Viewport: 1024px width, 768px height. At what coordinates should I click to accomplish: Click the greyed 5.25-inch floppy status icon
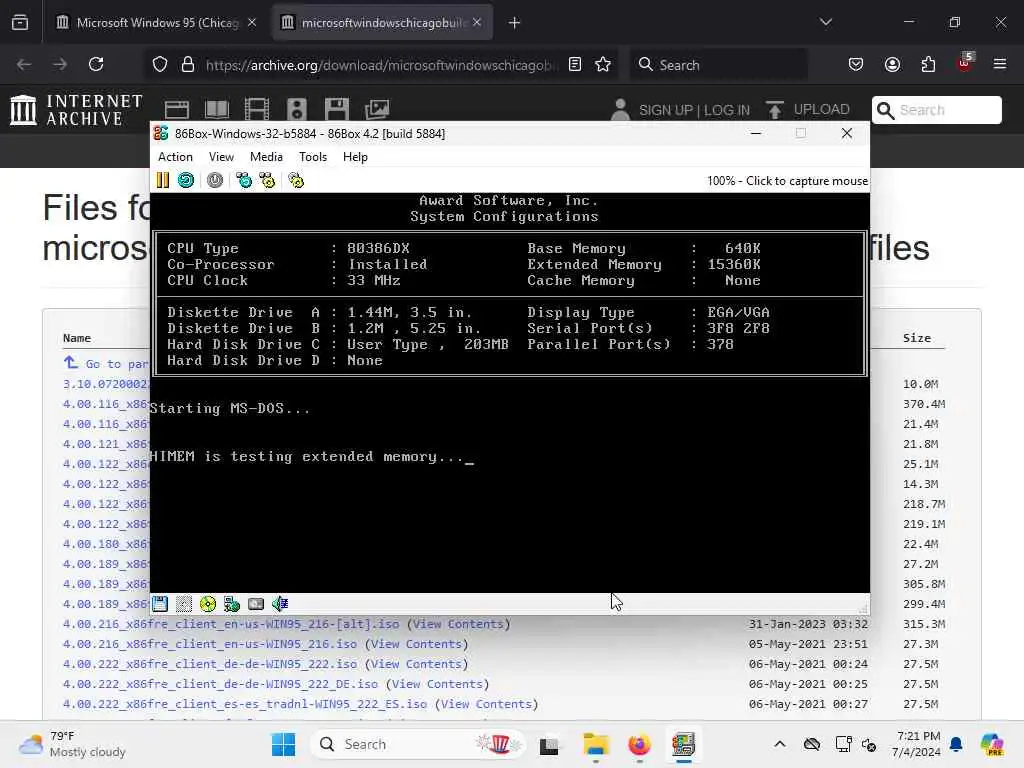click(184, 604)
